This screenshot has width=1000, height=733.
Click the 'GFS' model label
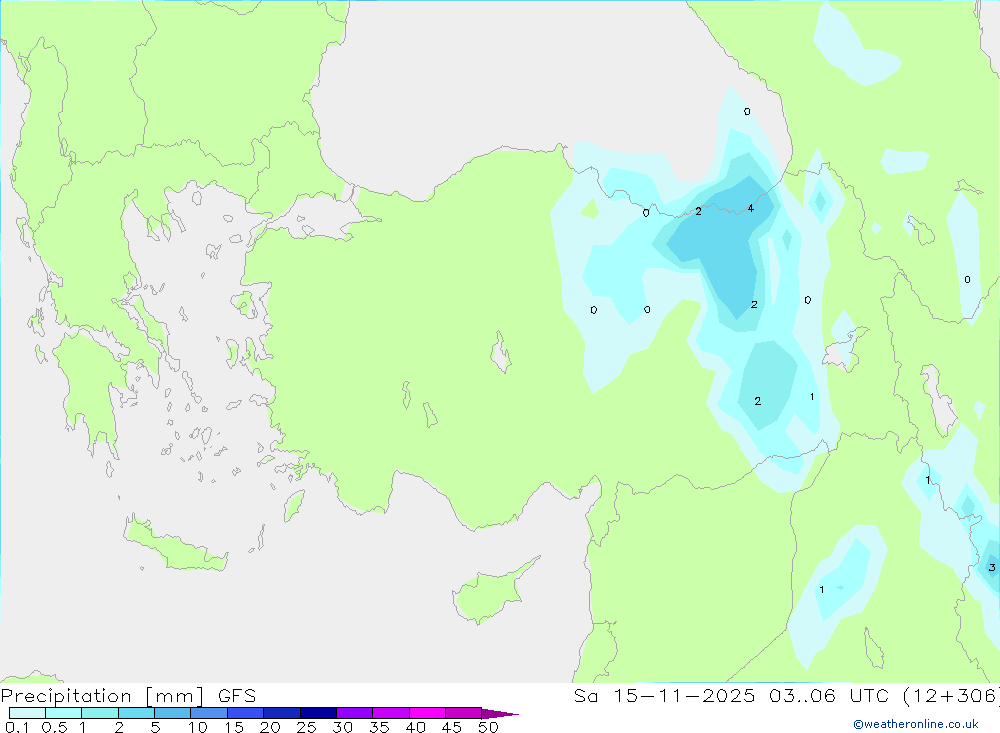(237, 696)
